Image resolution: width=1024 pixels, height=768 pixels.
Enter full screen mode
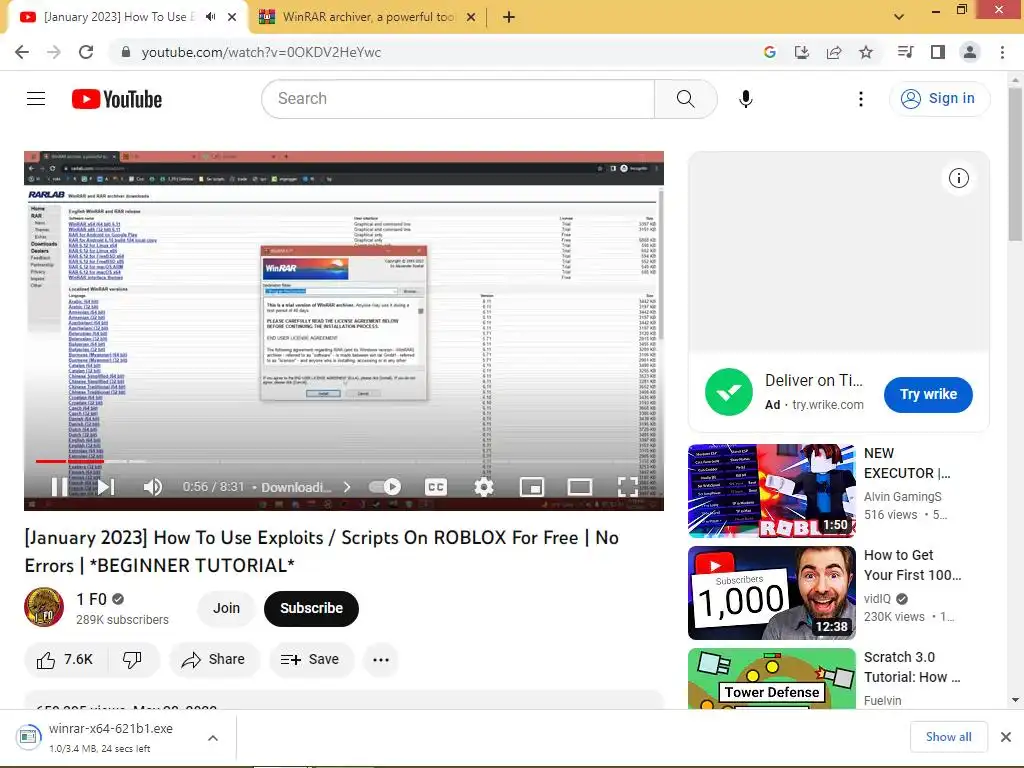[628, 487]
